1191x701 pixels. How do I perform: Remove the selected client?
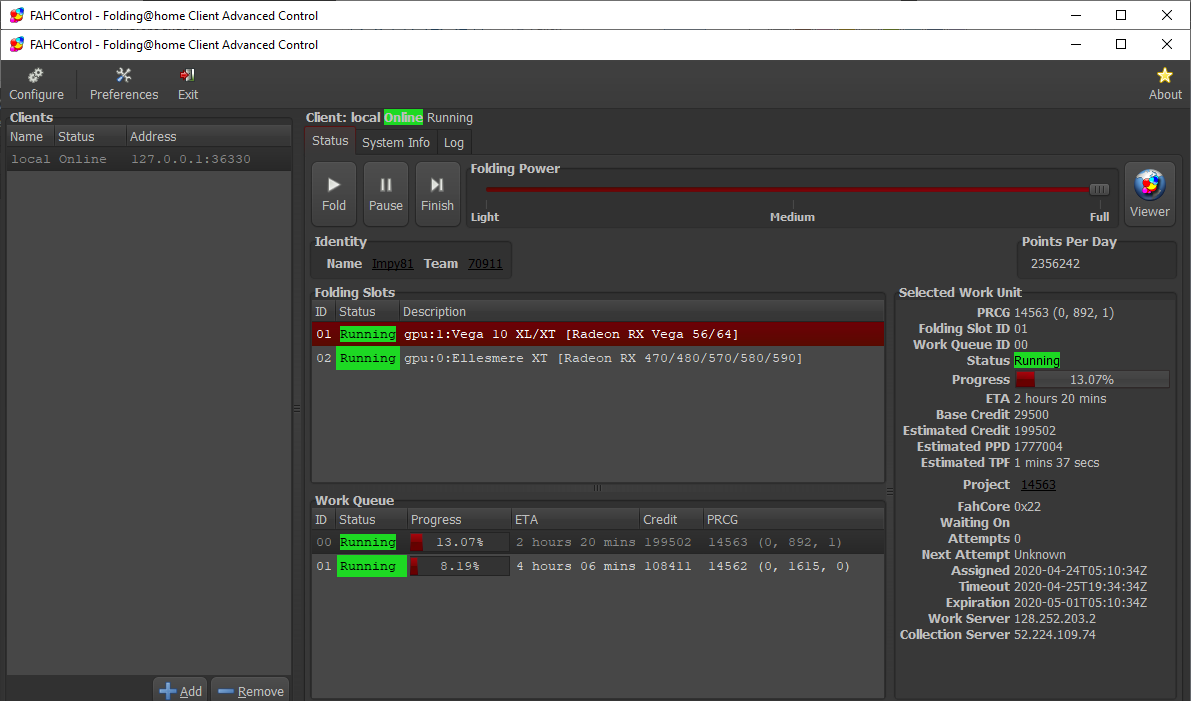point(251,690)
